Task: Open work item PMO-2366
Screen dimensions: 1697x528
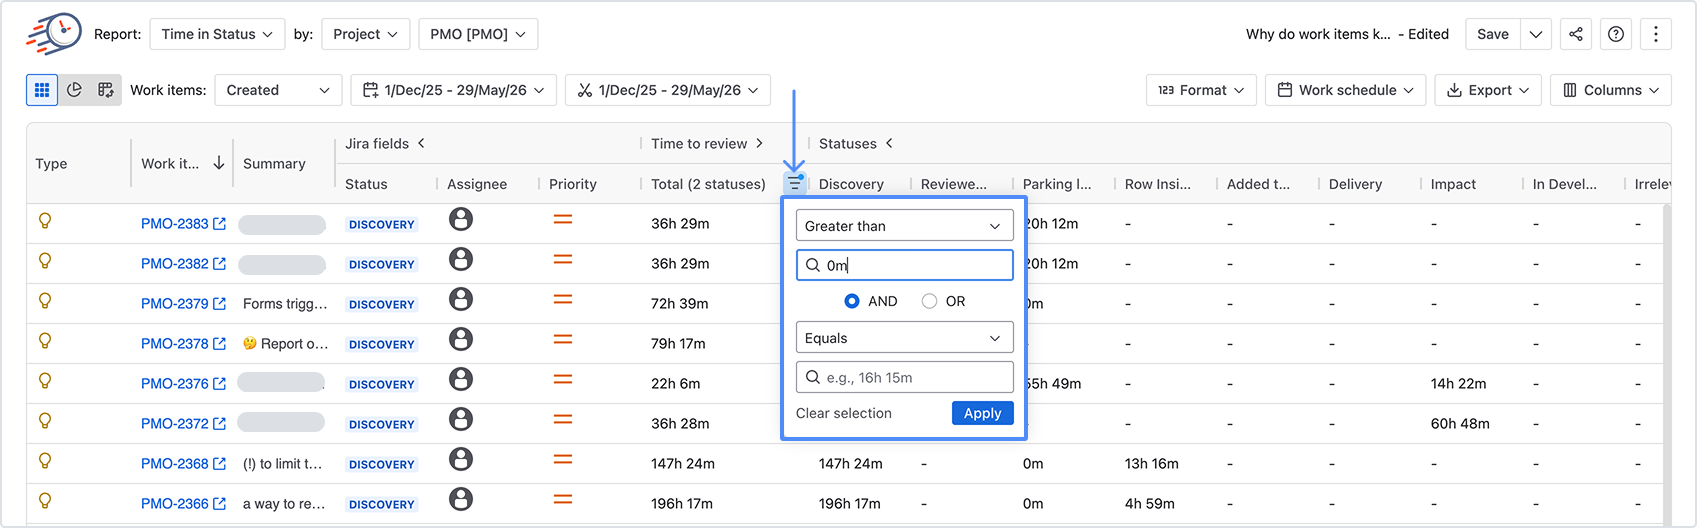Action: 175,504
